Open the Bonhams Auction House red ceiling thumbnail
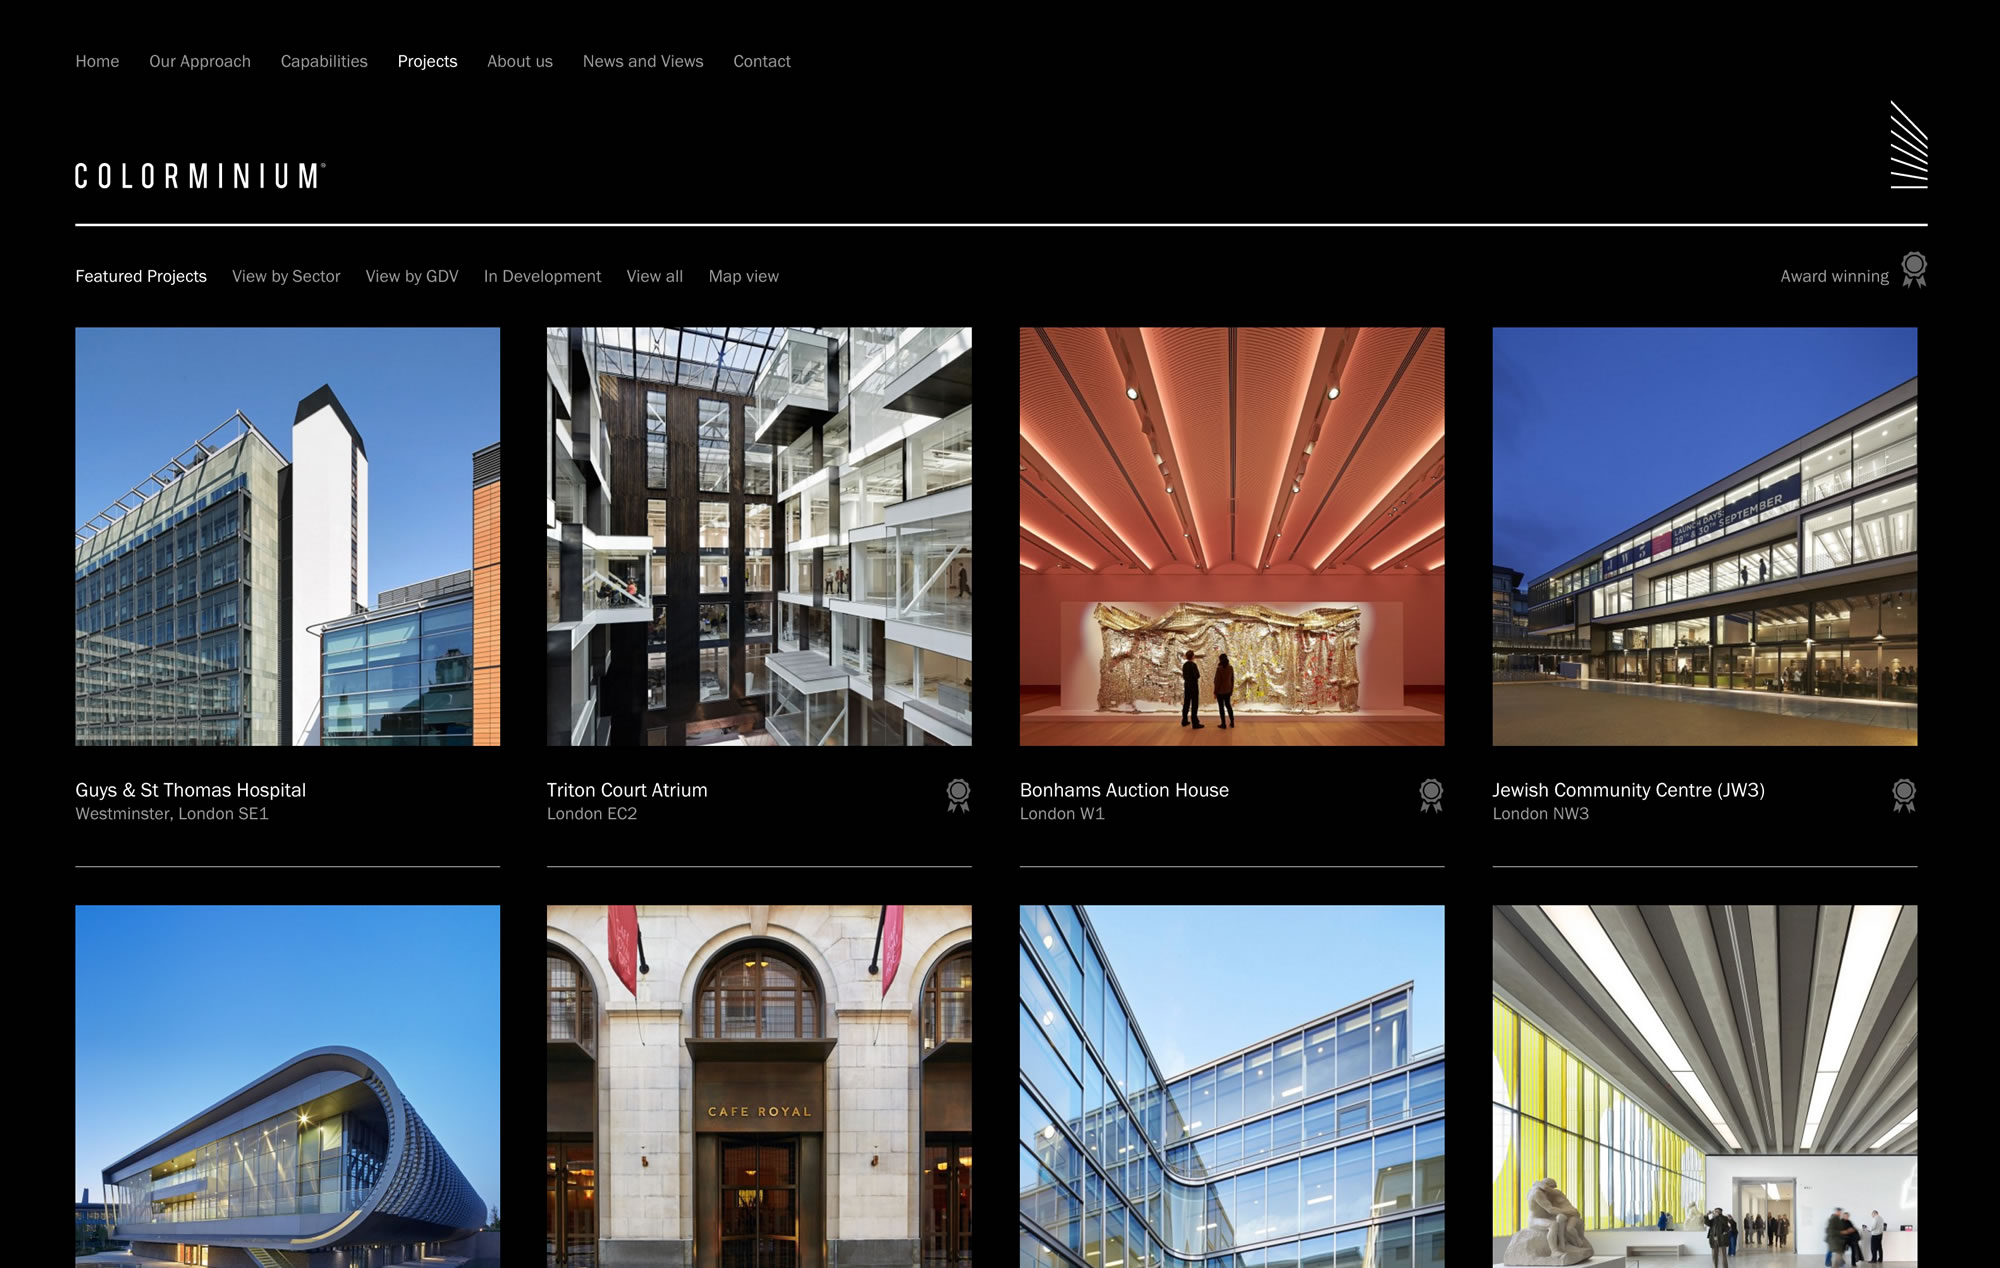 tap(1231, 536)
